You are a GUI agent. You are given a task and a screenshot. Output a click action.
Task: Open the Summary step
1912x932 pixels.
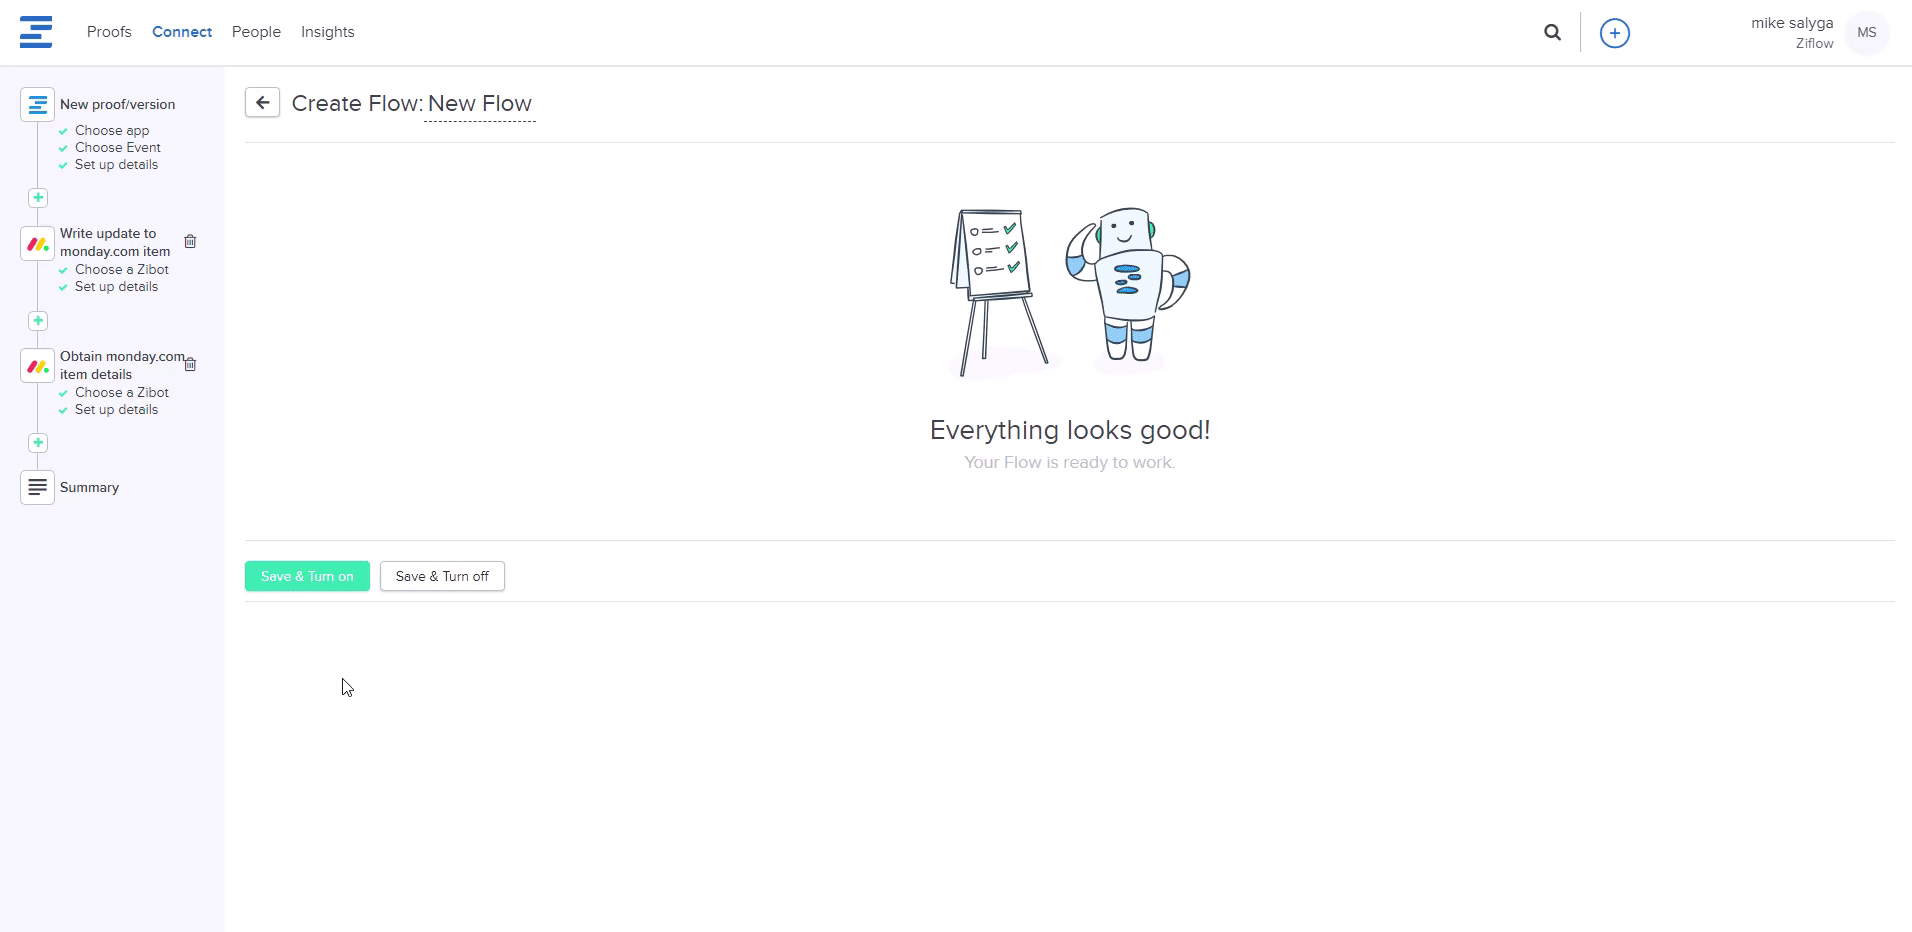click(x=89, y=487)
